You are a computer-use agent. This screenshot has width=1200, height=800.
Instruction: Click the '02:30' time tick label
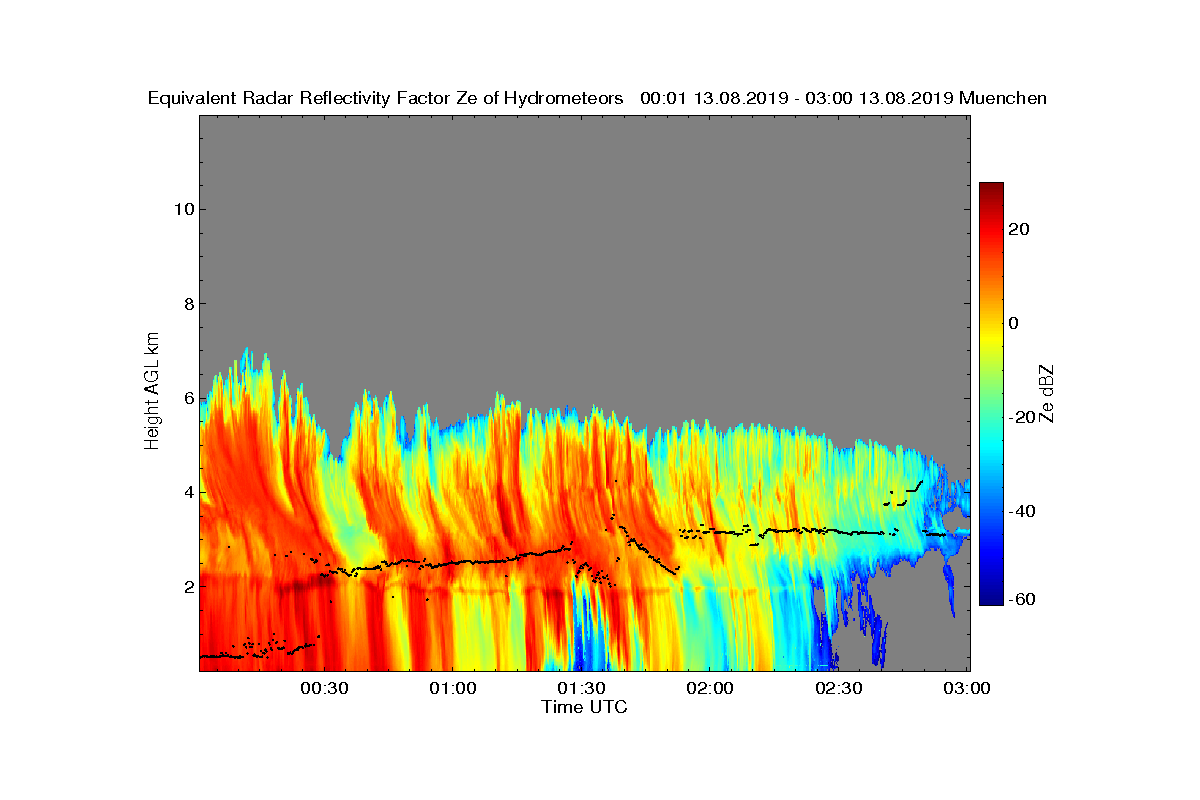pos(839,689)
